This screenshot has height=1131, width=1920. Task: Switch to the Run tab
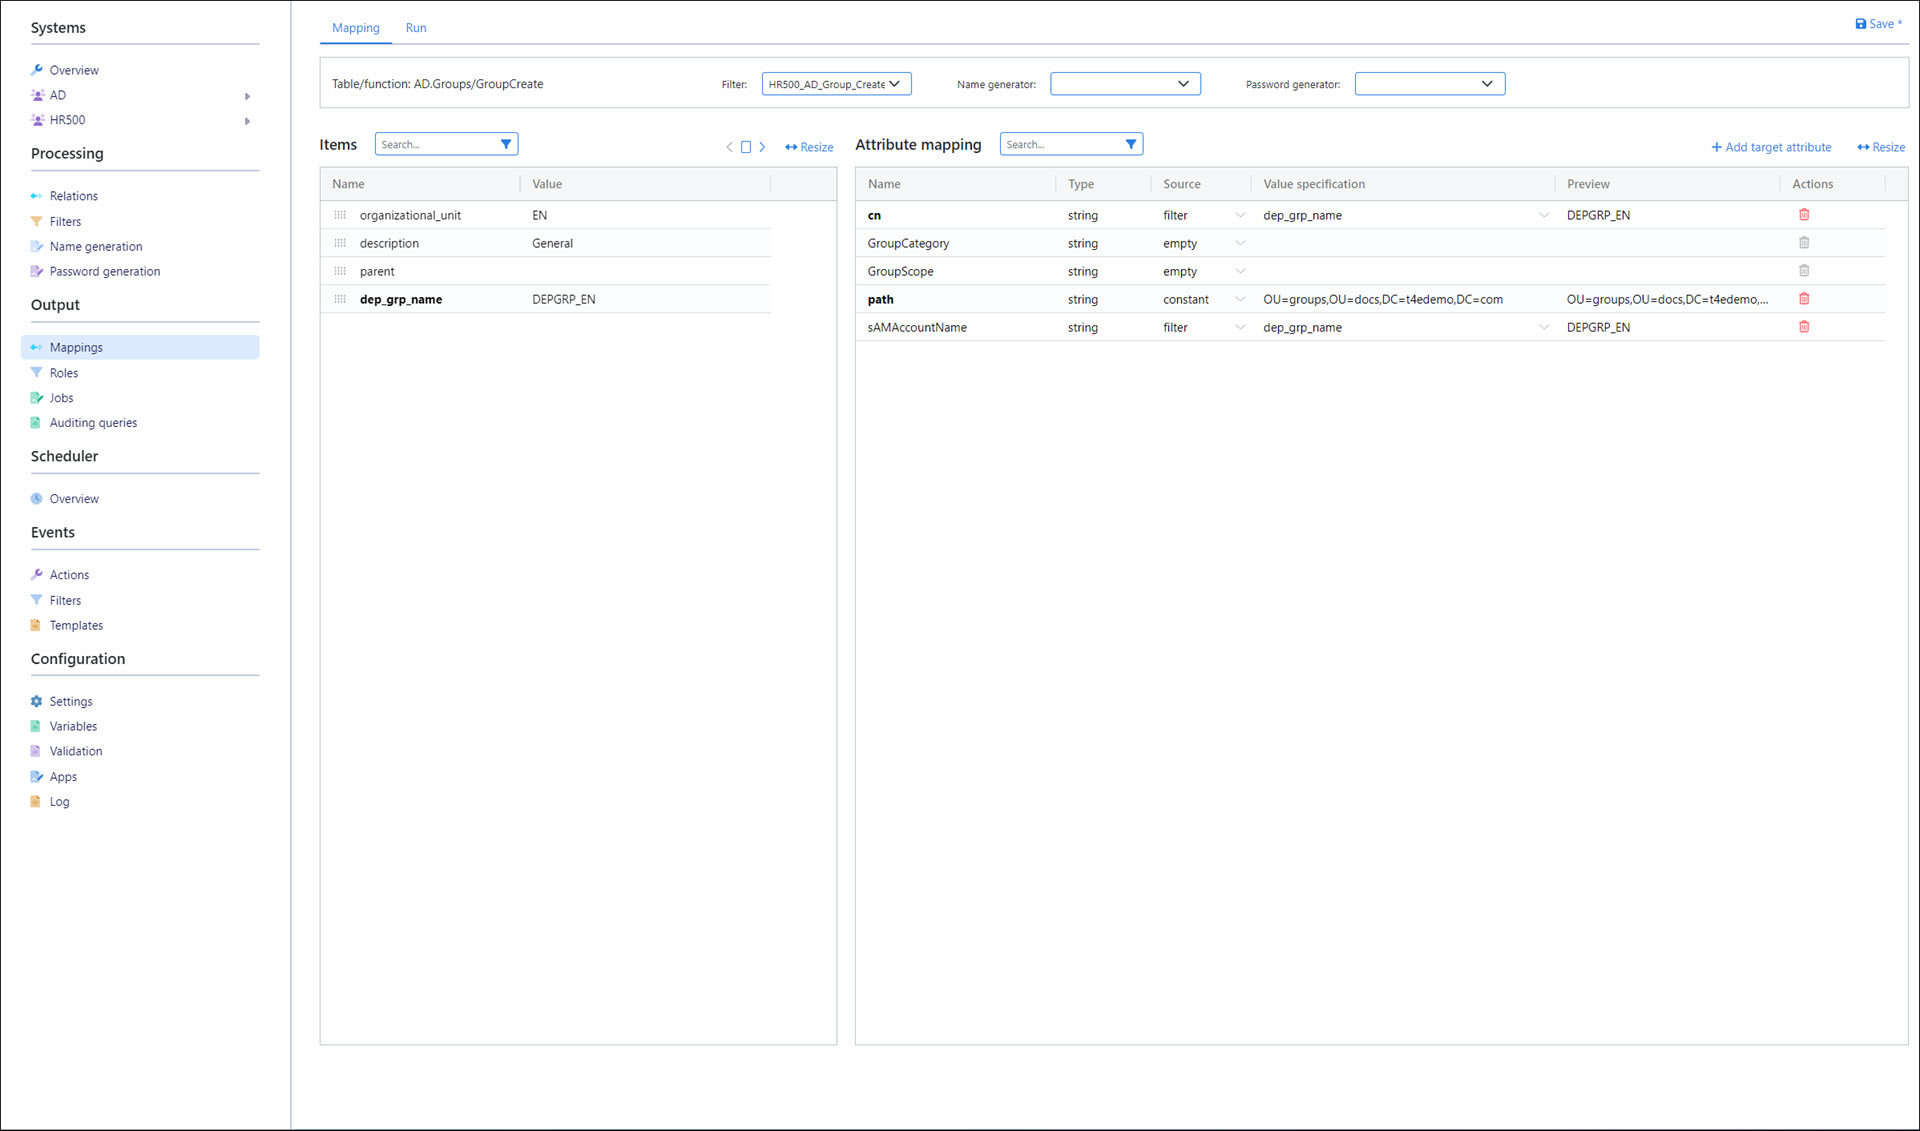(x=416, y=28)
